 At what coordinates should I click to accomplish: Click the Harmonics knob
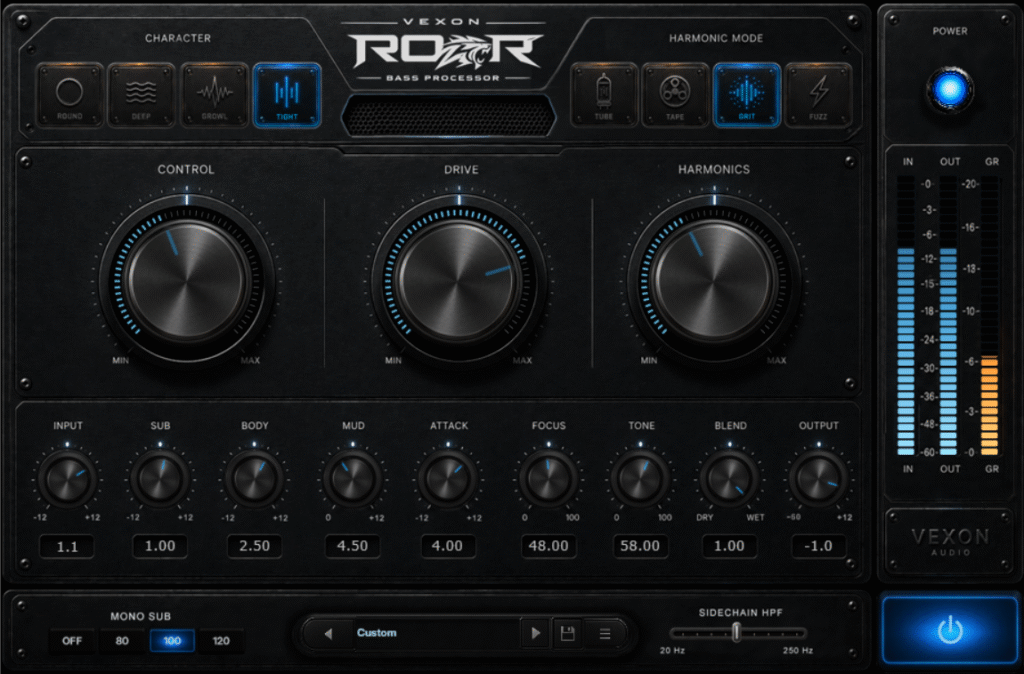(714, 282)
